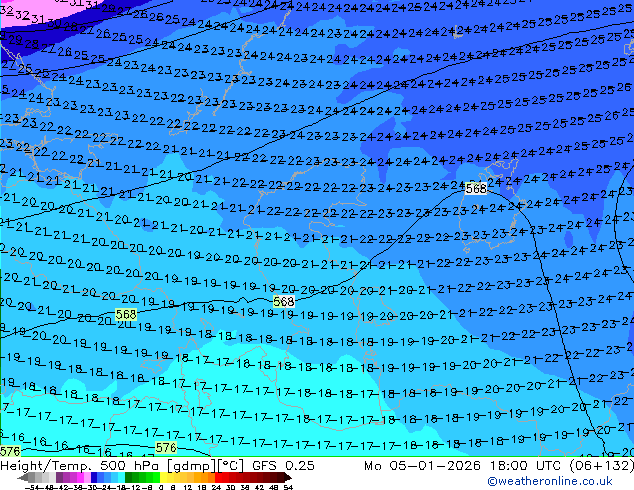Click the 576 label at the map's left edge
Image resolution: width=634 pixels, height=490 pixels.
coord(10,451)
